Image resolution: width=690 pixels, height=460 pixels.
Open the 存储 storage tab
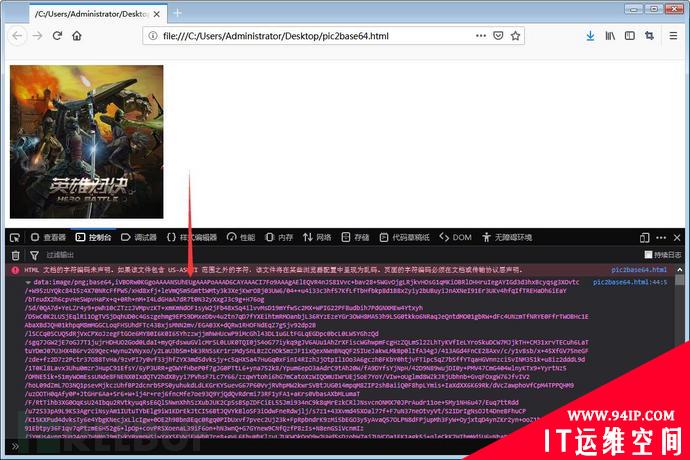[356, 238]
